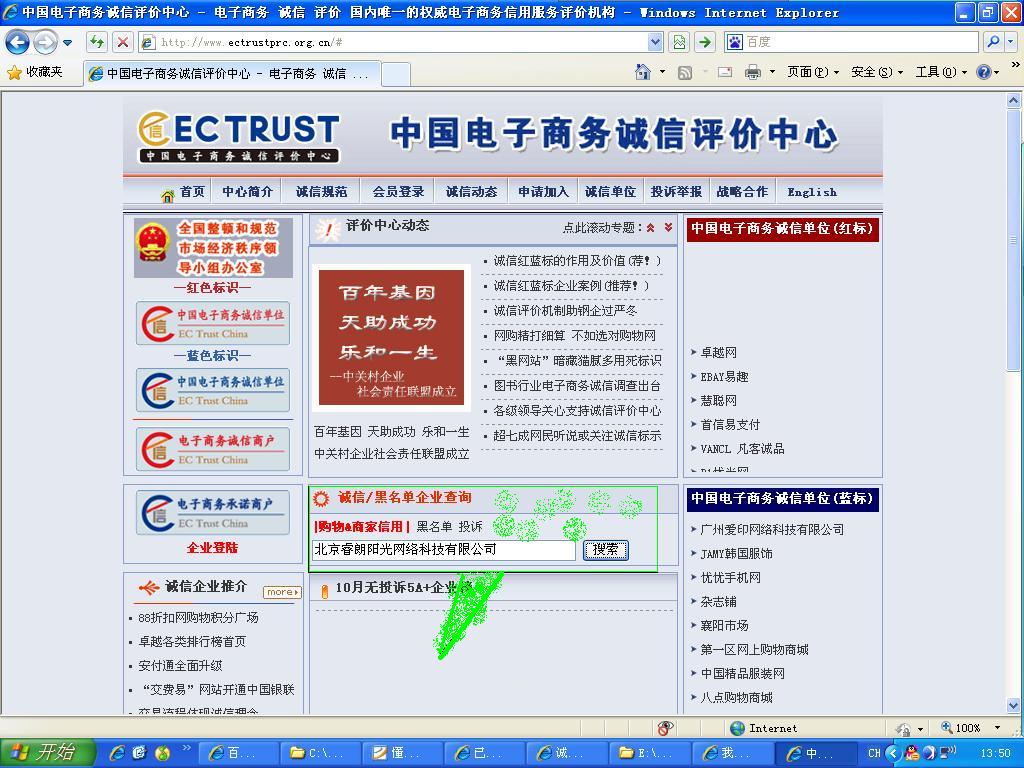Image resolution: width=1024 pixels, height=768 pixels.
Task: Click the red EC Trust unit badge
Action: tap(213, 323)
